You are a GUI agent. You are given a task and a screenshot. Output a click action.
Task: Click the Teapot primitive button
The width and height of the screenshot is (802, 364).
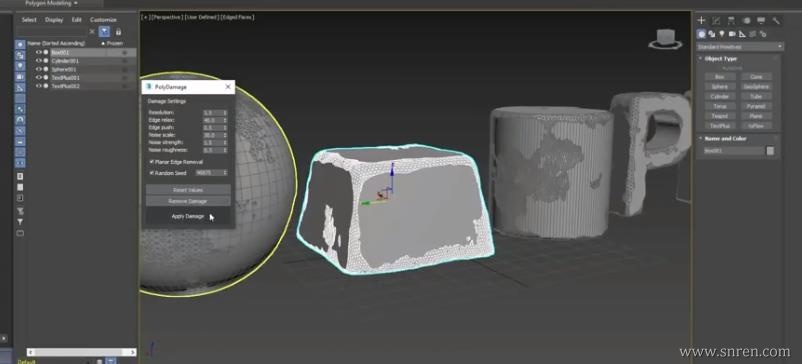(719, 116)
